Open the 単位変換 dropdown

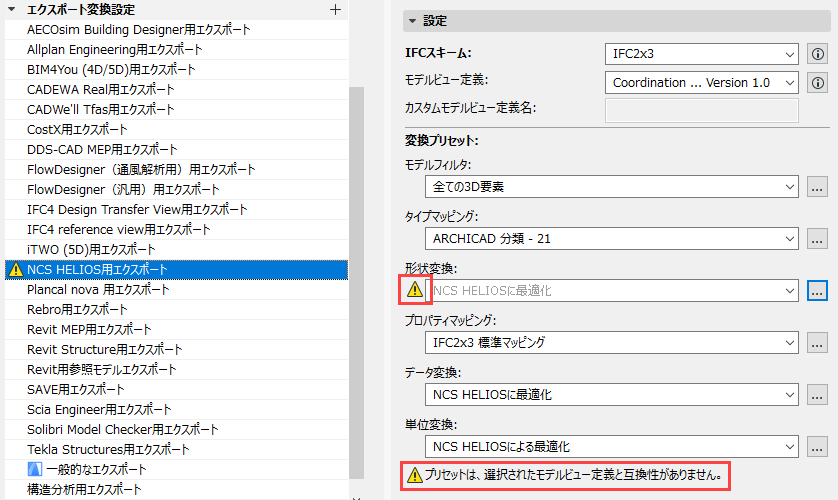612,447
